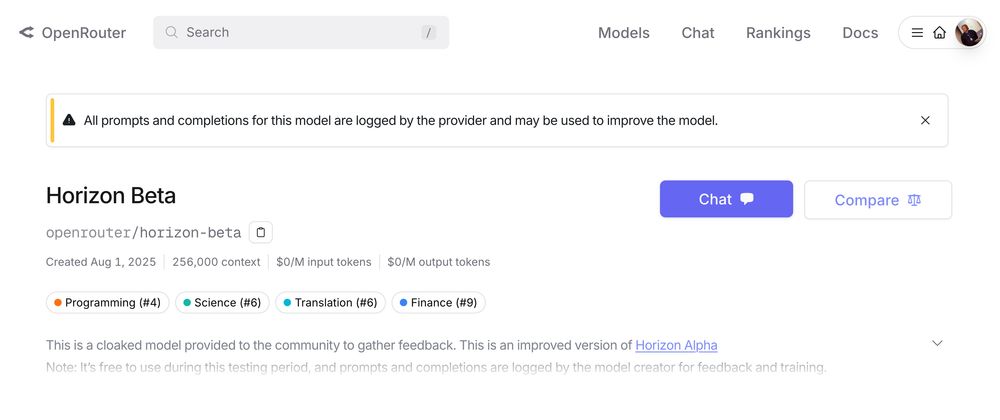Open the Docs nav link
The width and height of the screenshot is (1000, 420).
coord(860,33)
